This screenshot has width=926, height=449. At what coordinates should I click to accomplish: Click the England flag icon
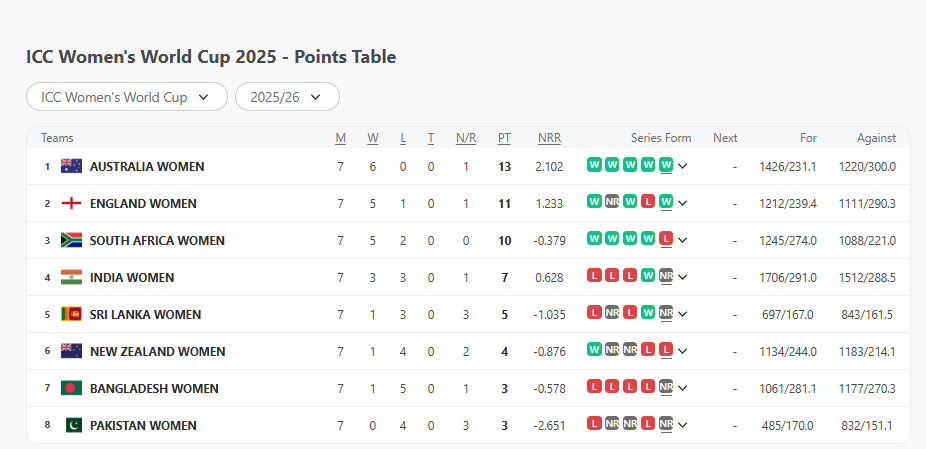pos(71,203)
